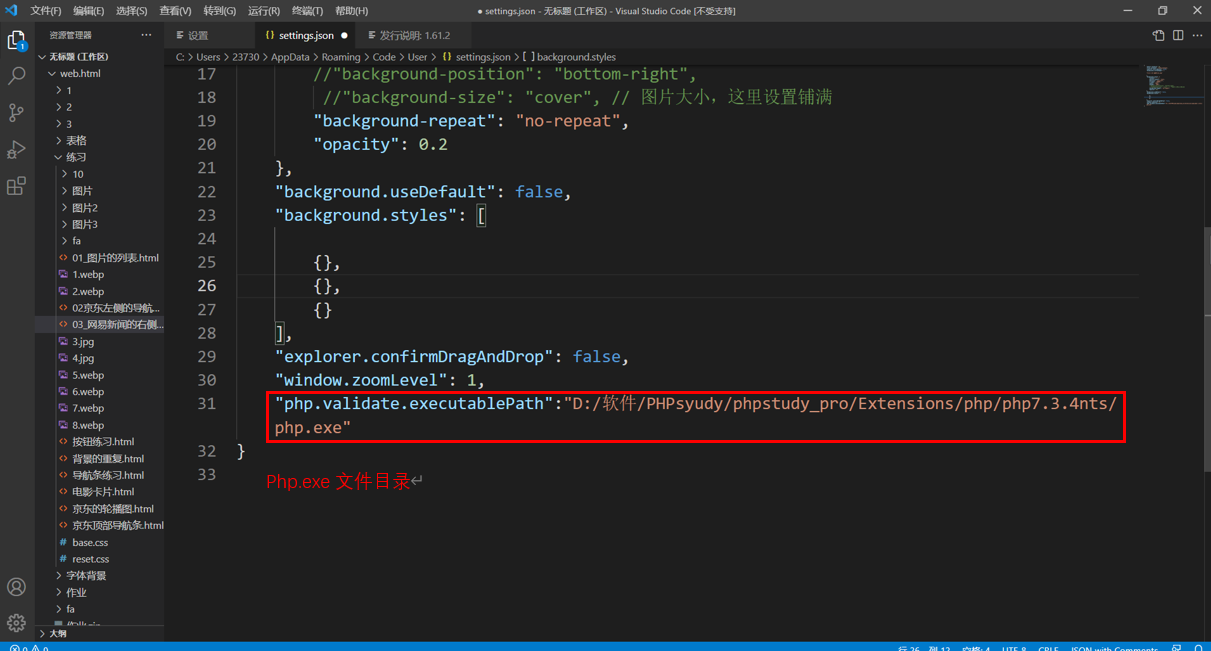The width and height of the screenshot is (1211, 651).
Task: Open 查看(V) menu
Action: (x=175, y=11)
